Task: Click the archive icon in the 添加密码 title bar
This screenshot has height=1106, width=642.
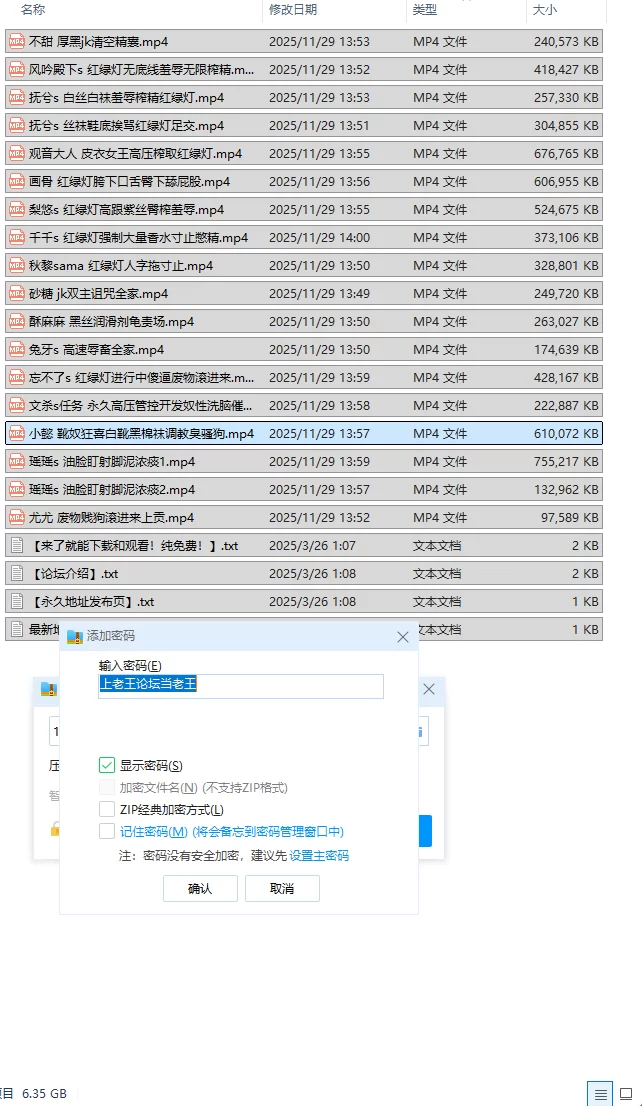Action: click(x=75, y=636)
